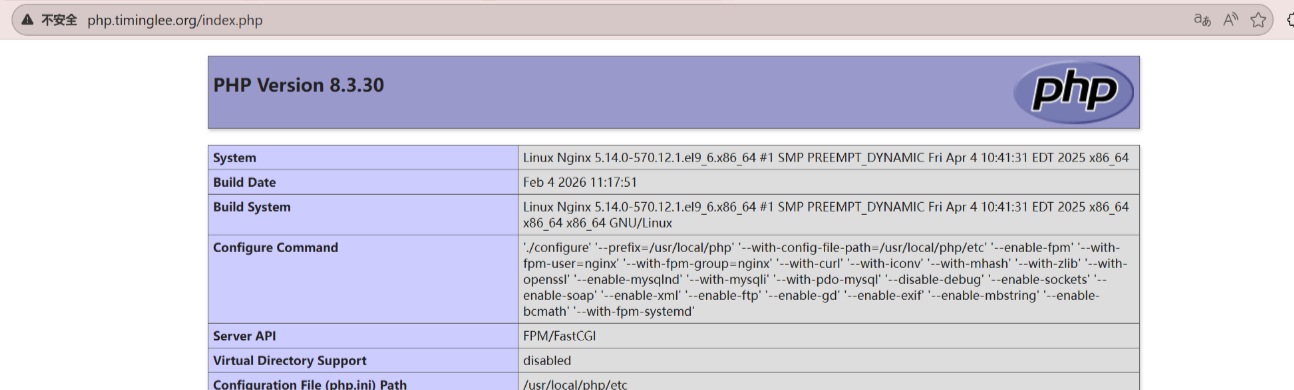Click the Feb 4 2026 11:17:51 value
Viewport: 1294px width, 390px height.
[x=580, y=183]
